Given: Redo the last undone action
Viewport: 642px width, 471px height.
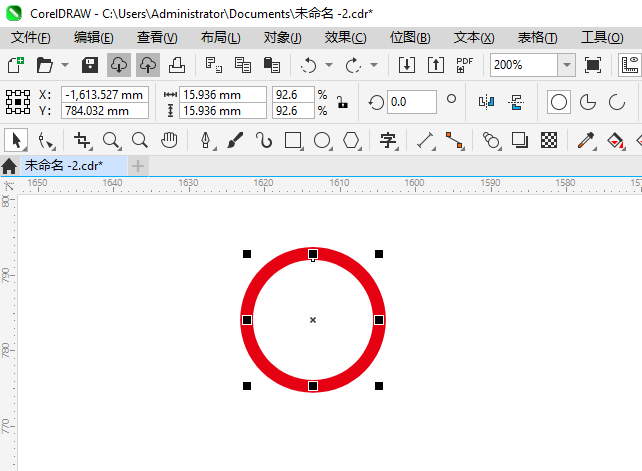Looking at the screenshot, I should [353, 65].
